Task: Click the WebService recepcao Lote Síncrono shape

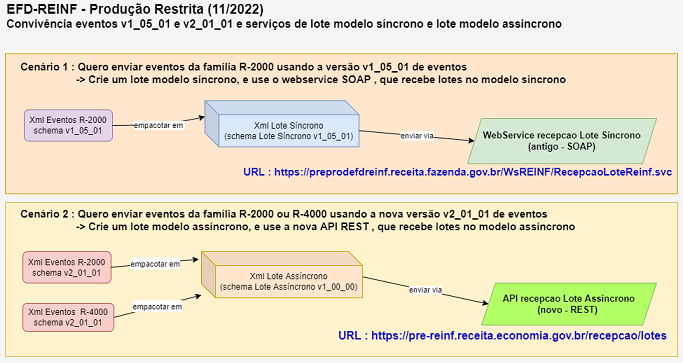Action: coord(561,141)
